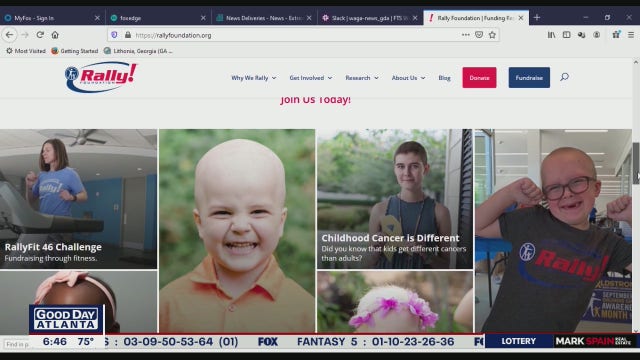This screenshot has width=640, height=360.
Task: Open Childhood Cancer is Different tile
Action: (x=395, y=199)
